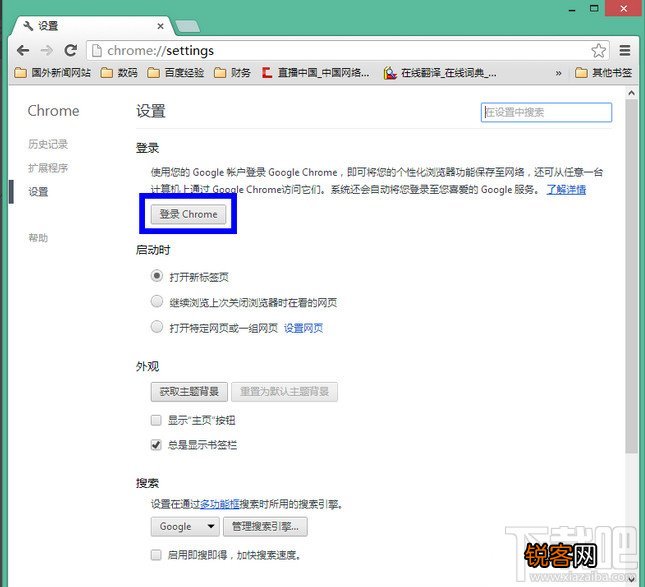Enable the 显示"主页"按钮 checkbox
The height and width of the screenshot is (587, 645).
point(156,420)
